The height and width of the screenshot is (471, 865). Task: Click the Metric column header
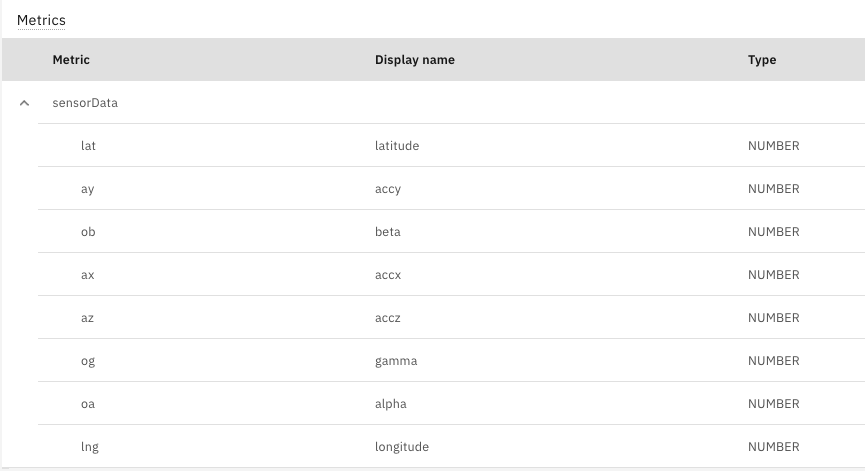click(x=71, y=60)
